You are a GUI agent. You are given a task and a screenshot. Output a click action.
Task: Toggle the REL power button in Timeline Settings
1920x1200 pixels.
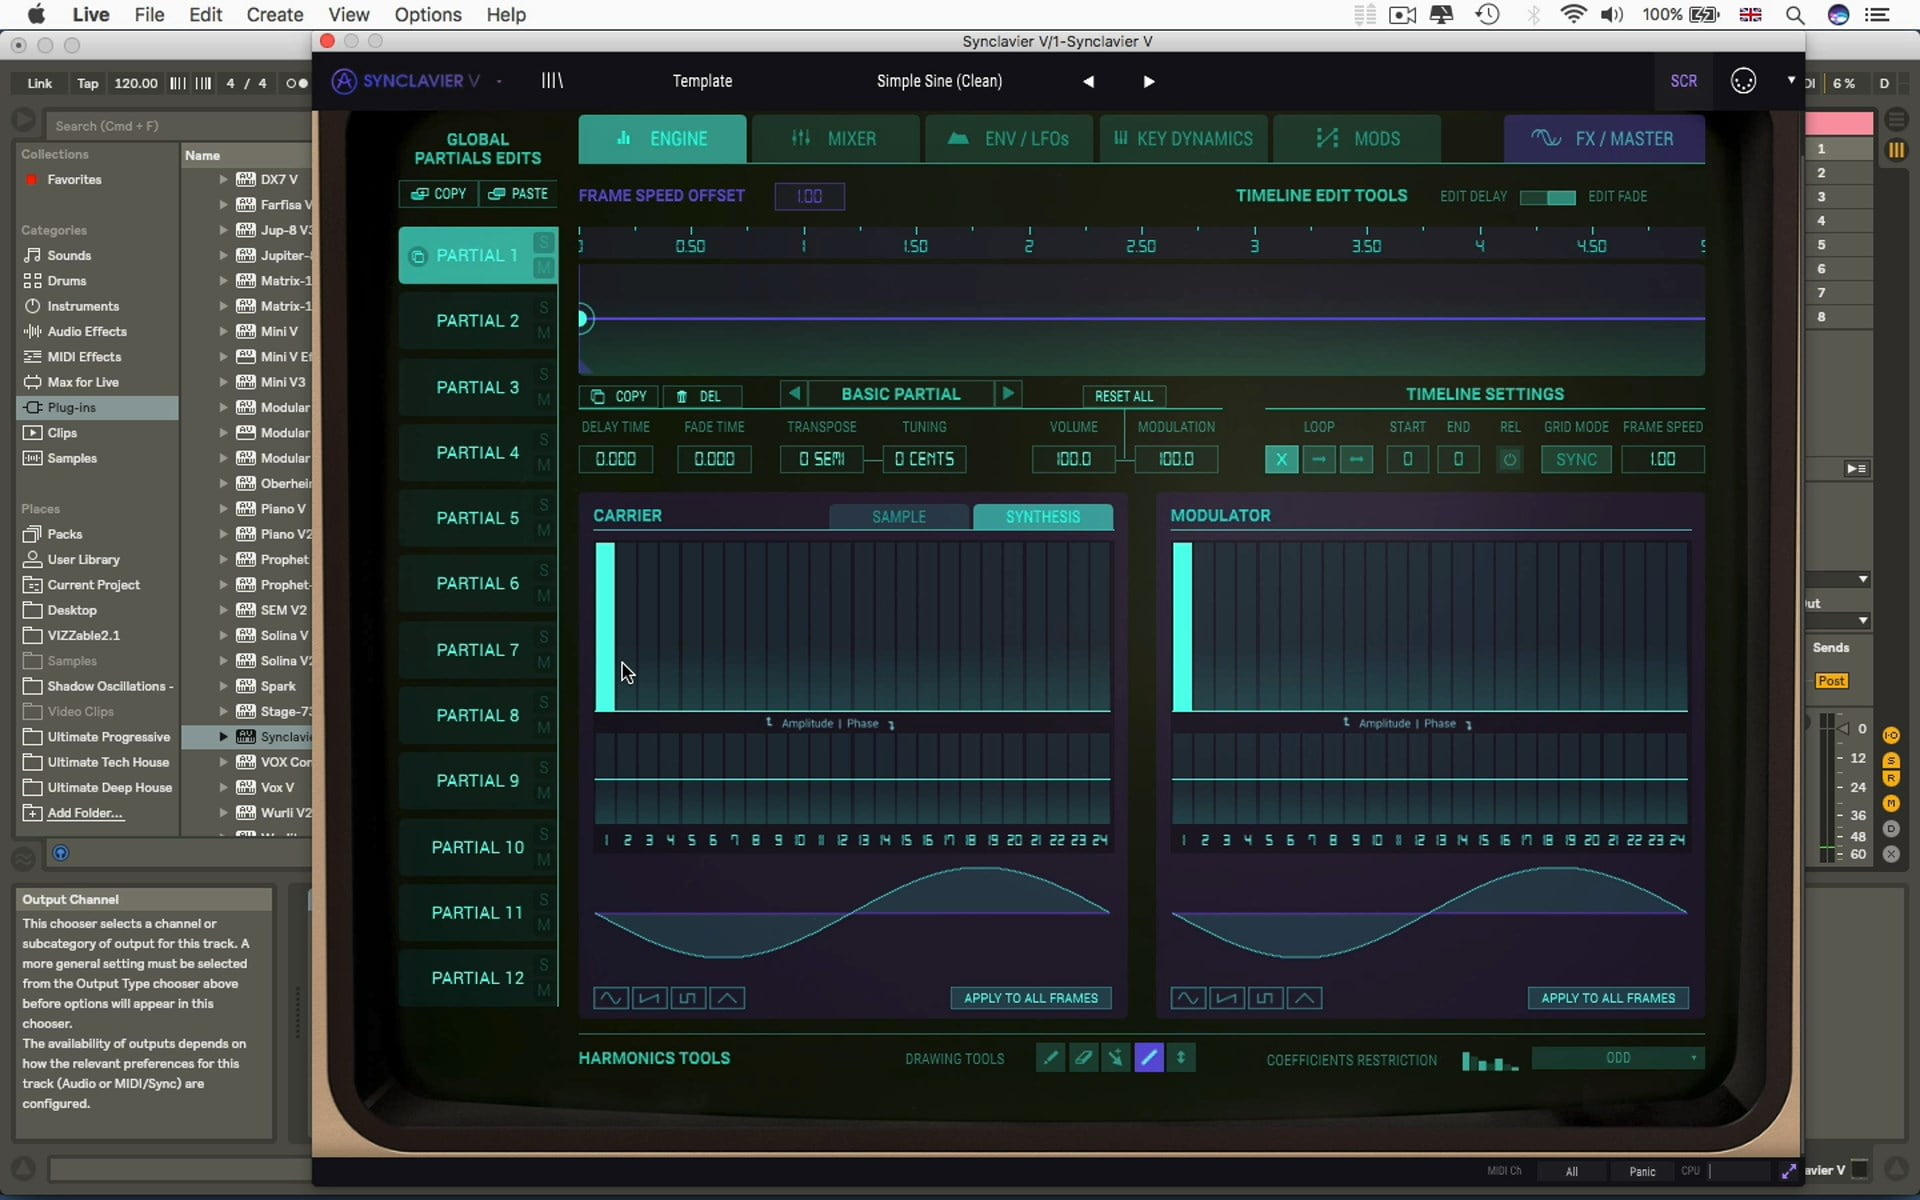(1510, 459)
